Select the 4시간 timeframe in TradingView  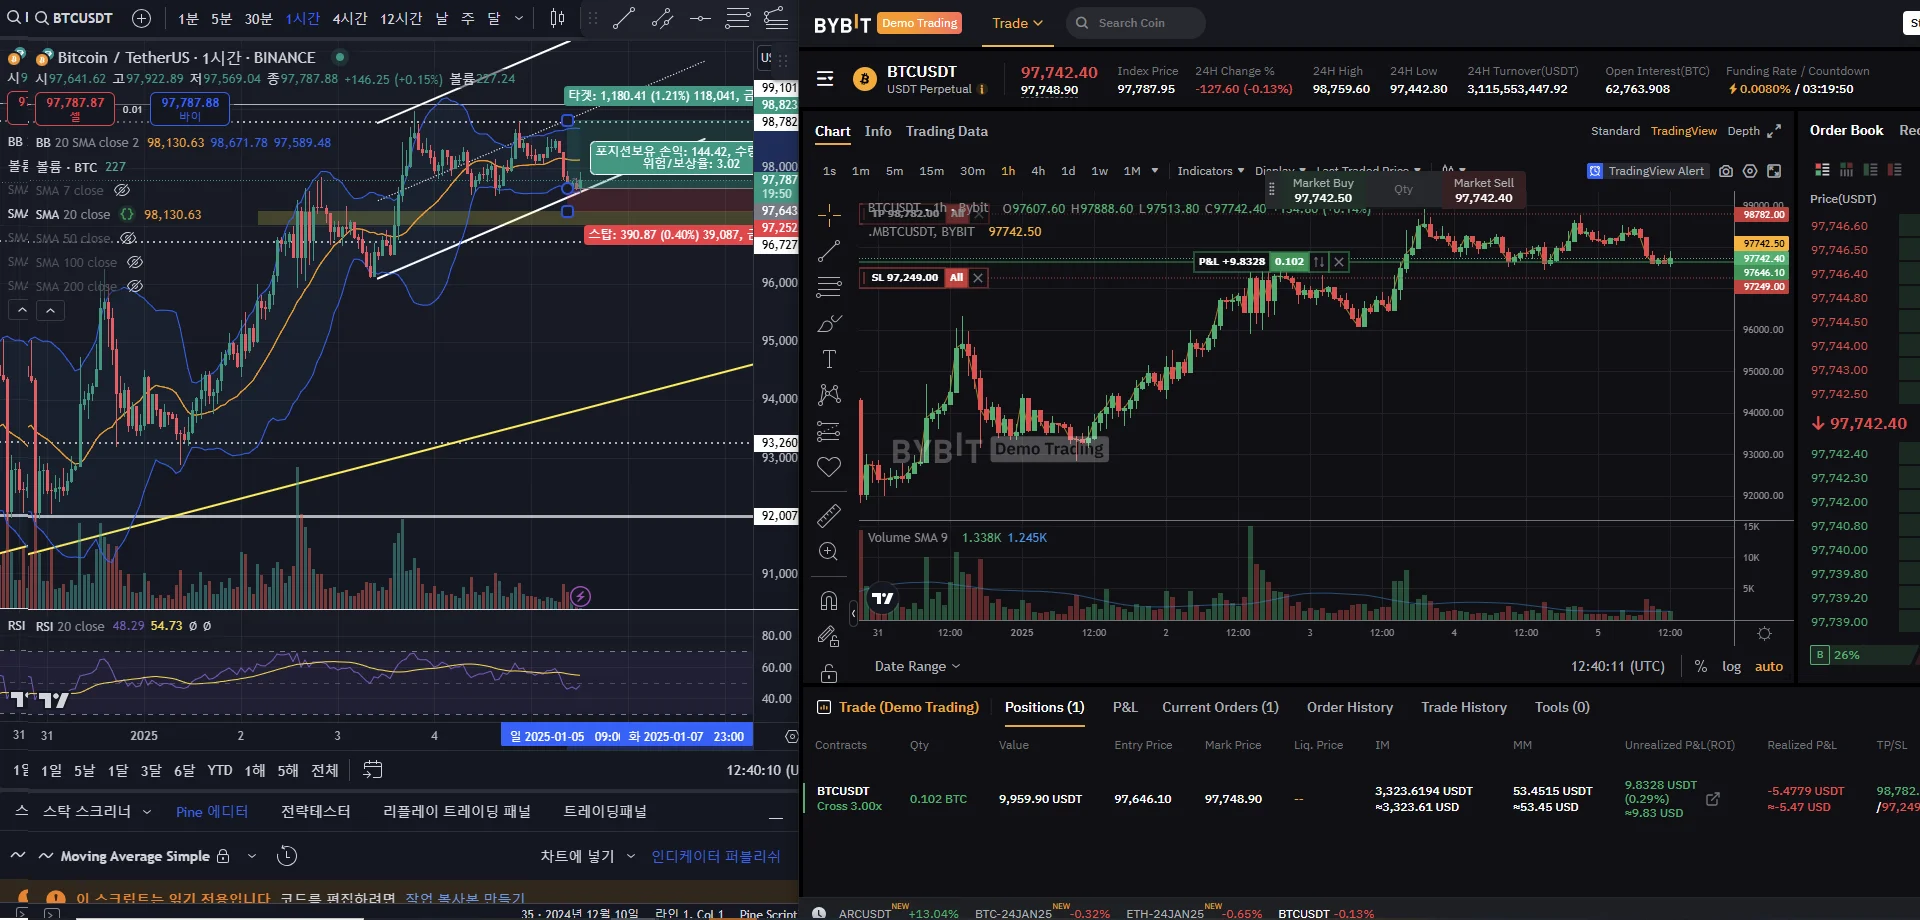[350, 18]
